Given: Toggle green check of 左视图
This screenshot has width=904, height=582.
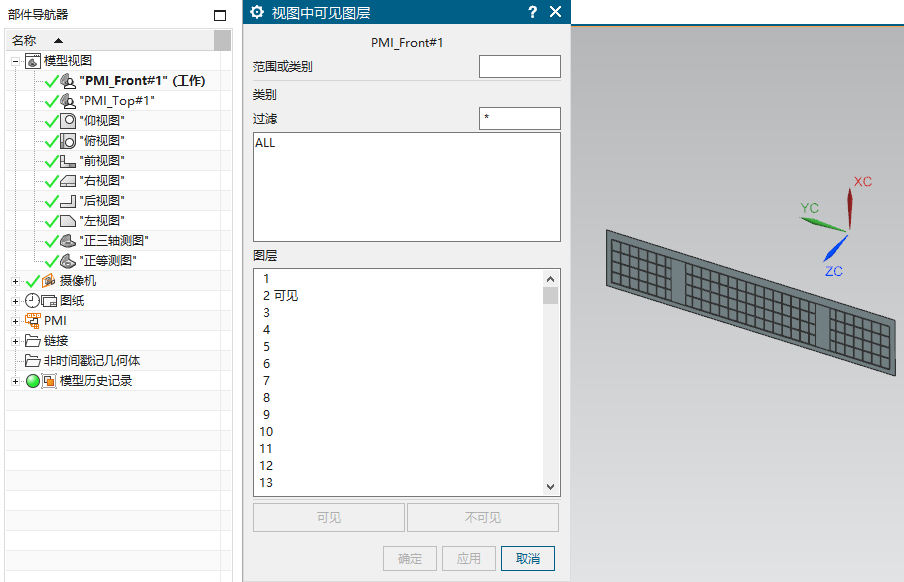Looking at the screenshot, I should coord(52,221).
